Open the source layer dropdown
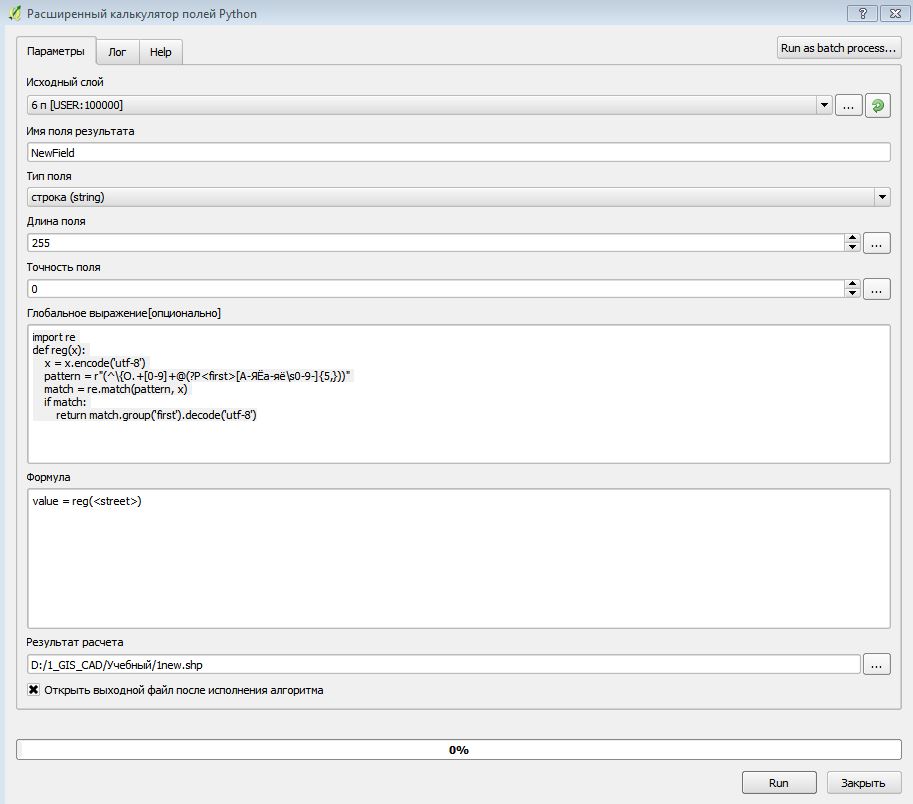The height and width of the screenshot is (804, 913). 824,105
